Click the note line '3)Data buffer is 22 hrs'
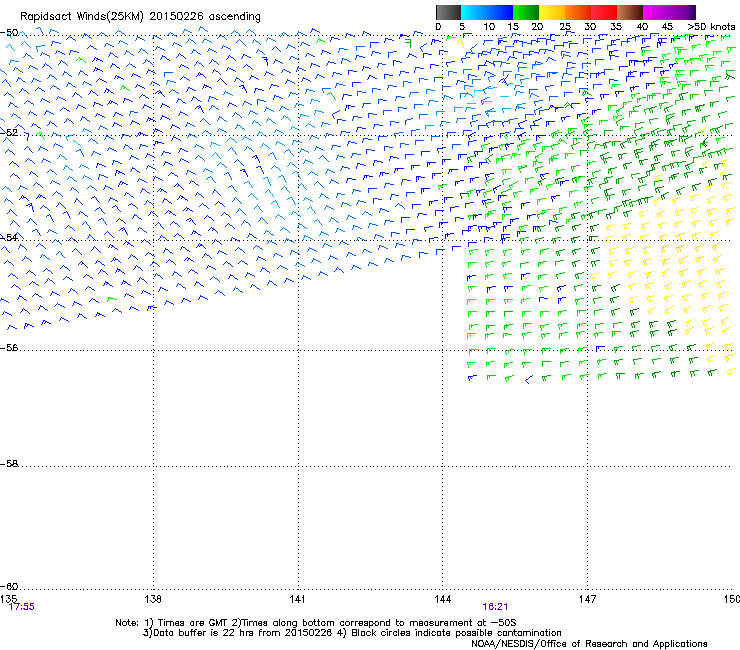The width and height of the screenshot is (740, 650). [352, 633]
